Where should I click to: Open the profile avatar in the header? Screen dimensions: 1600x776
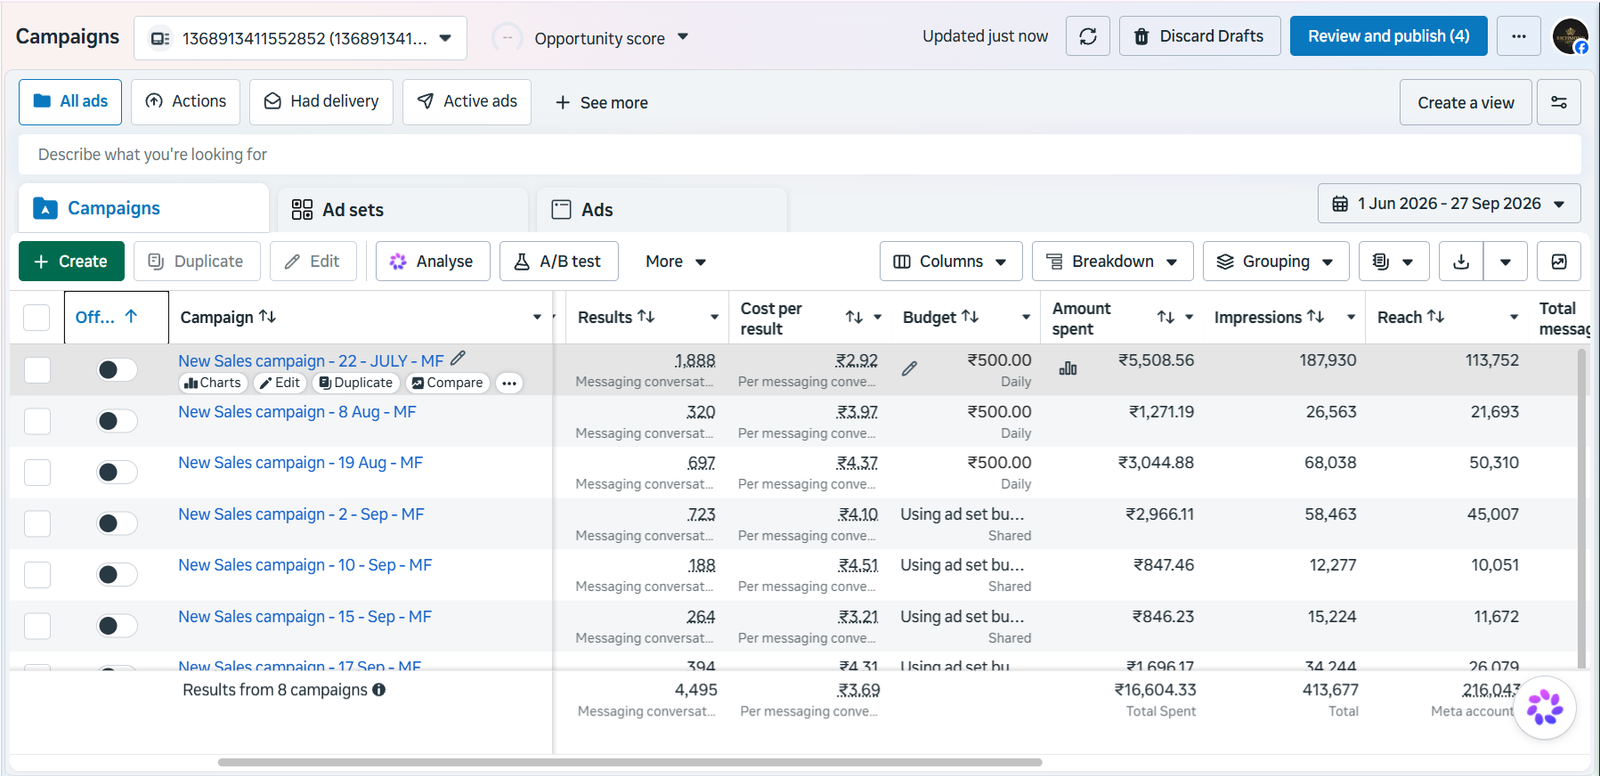pos(1570,36)
